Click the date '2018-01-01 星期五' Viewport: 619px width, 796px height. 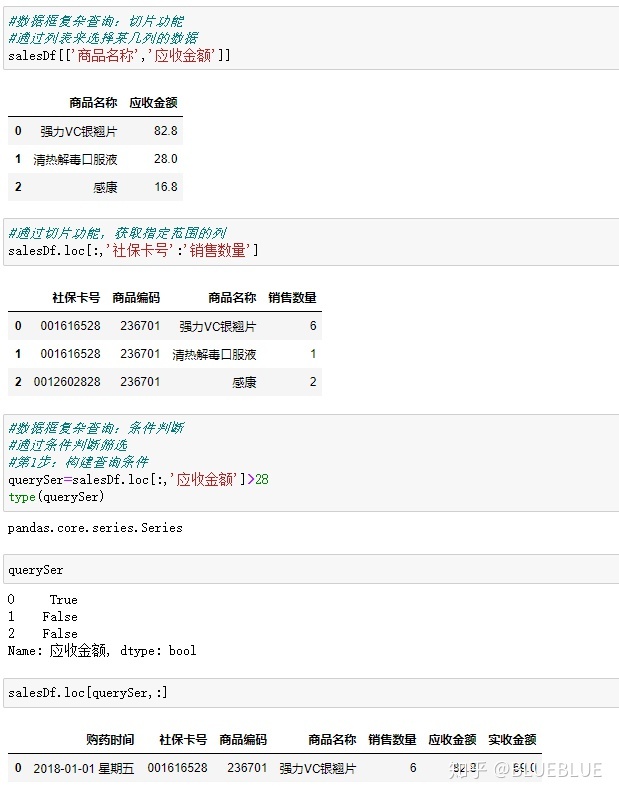[84, 769]
